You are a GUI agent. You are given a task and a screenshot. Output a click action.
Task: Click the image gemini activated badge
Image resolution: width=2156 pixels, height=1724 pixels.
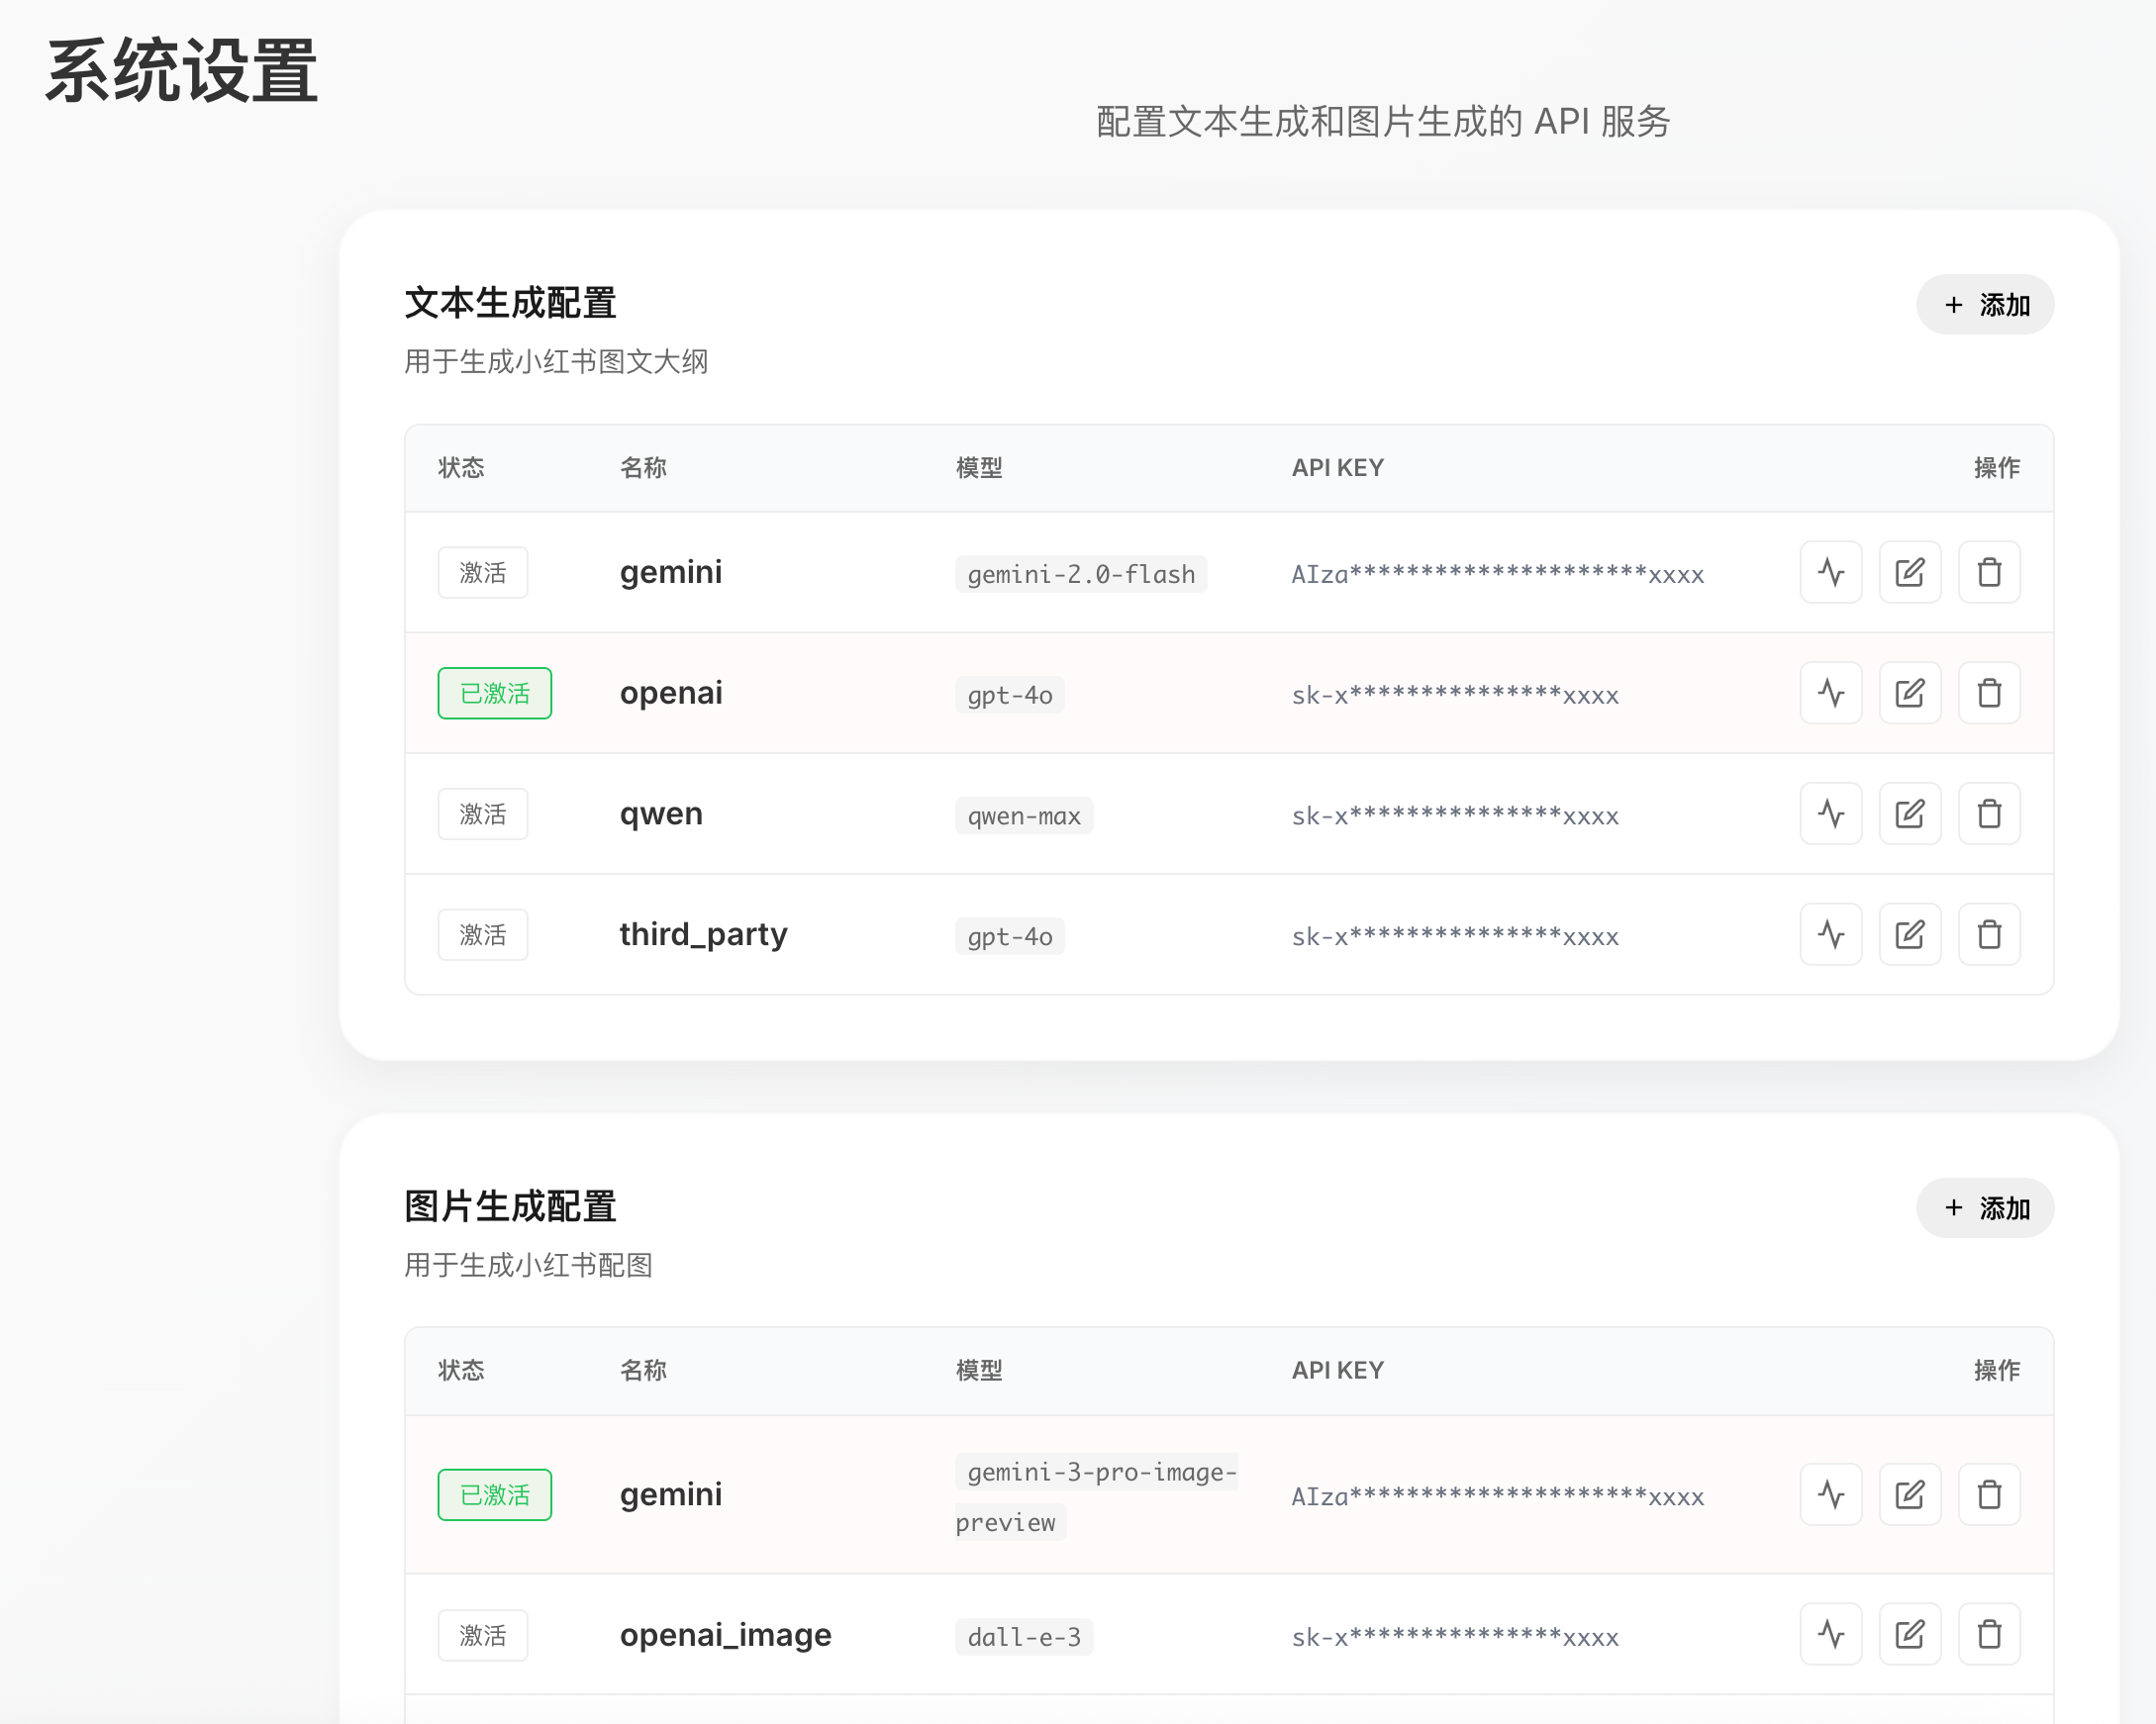pyautogui.click(x=494, y=1495)
